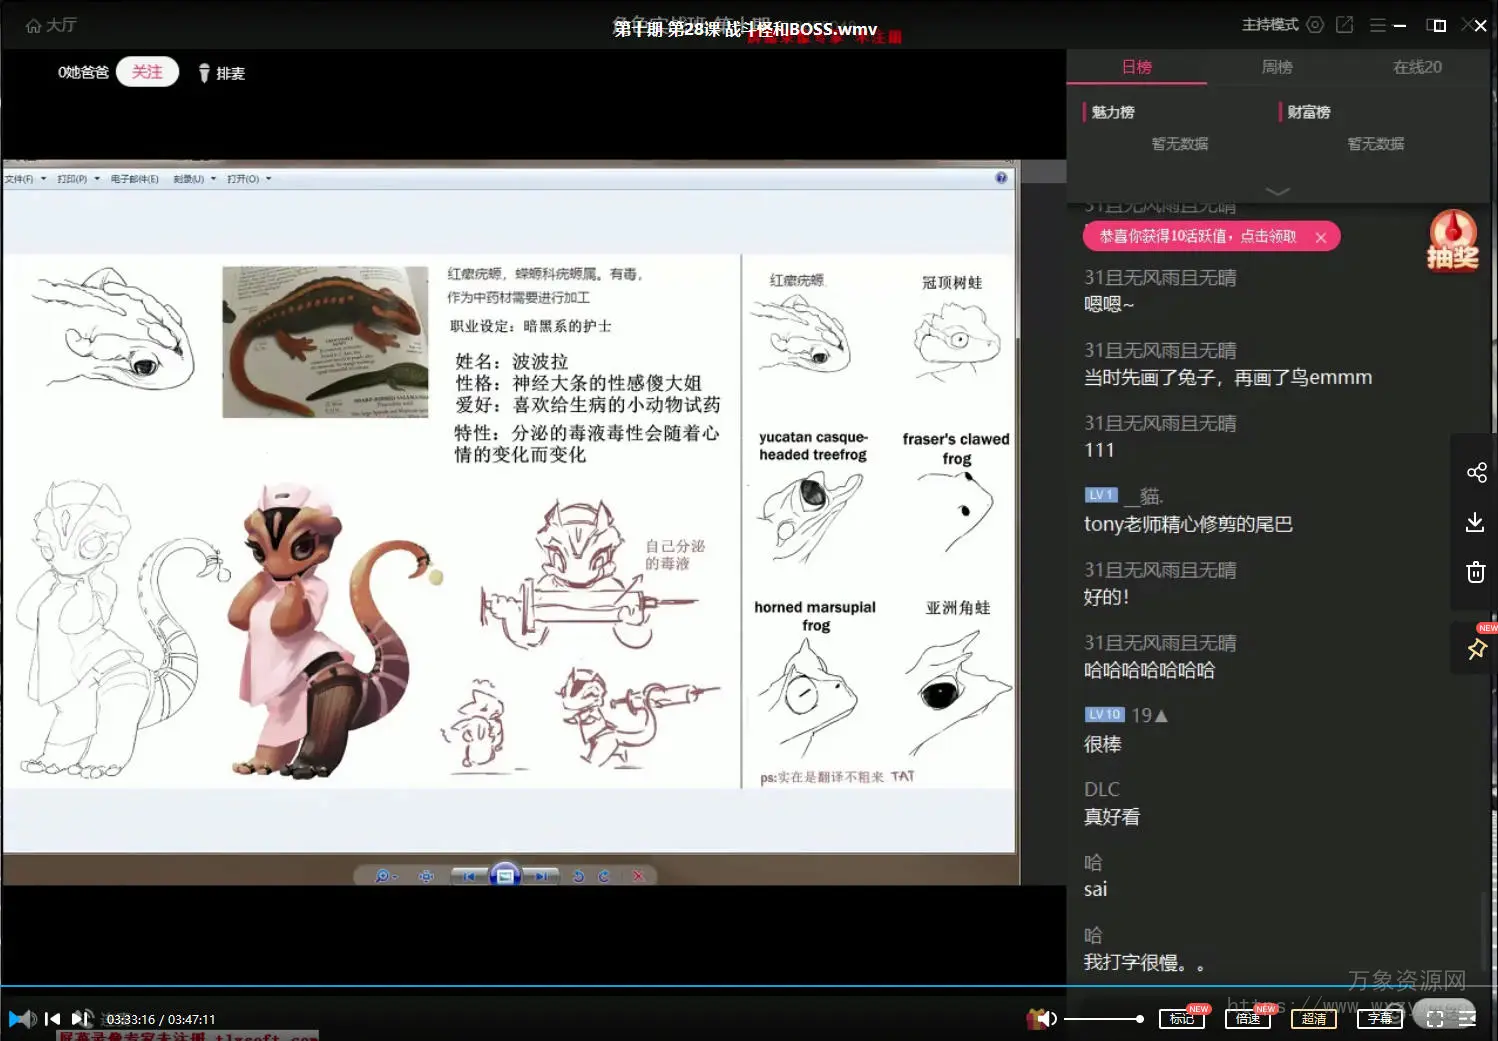Open the 超清 video quality menu
Image resolution: width=1498 pixels, height=1041 pixels.
[x=1313, y=1018]
